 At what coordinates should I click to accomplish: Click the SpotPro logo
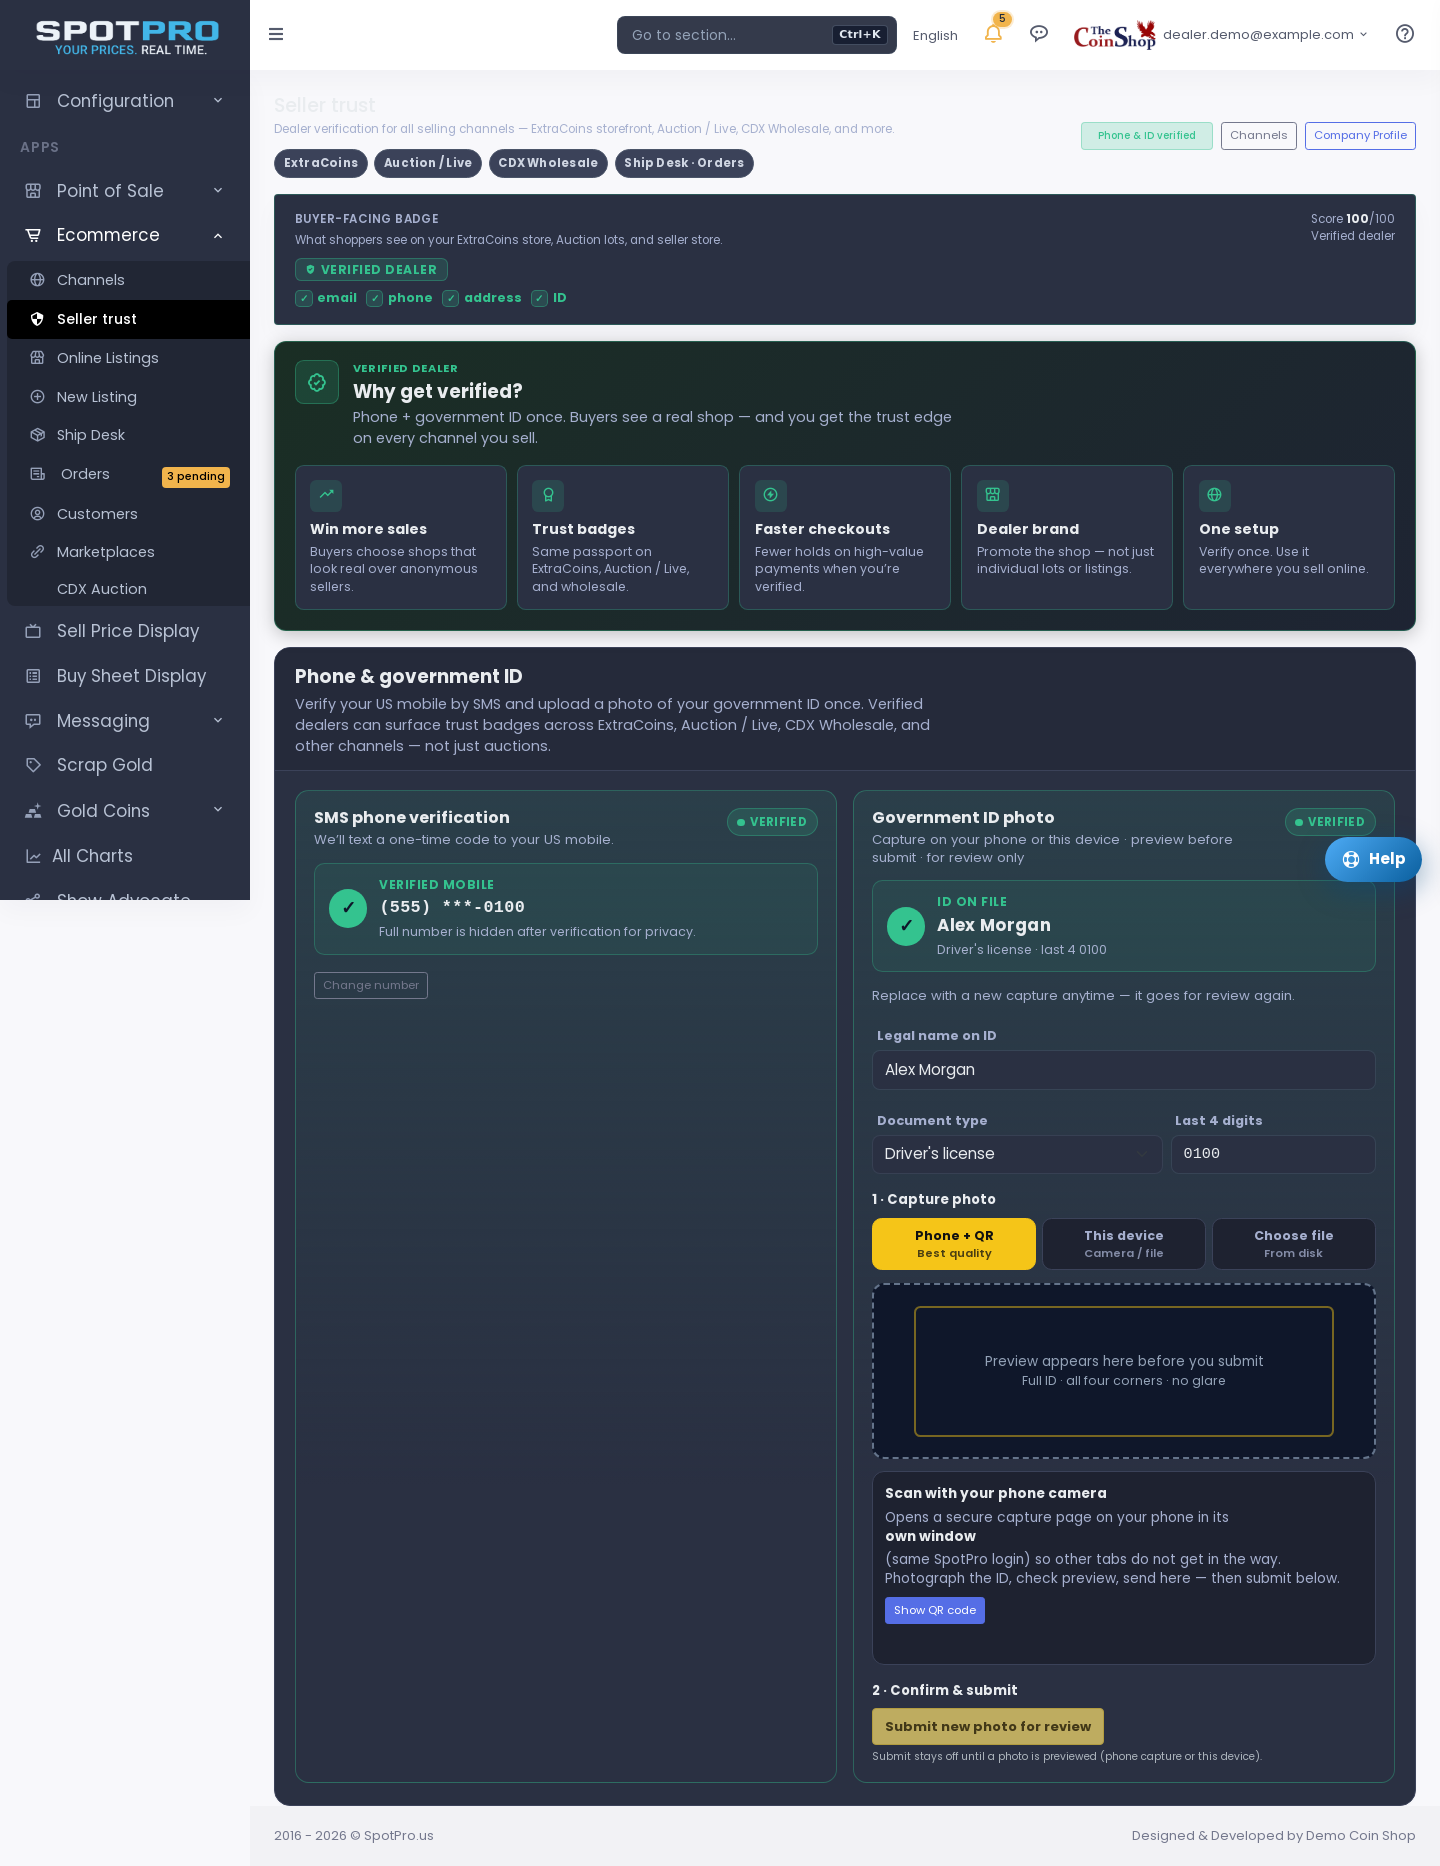[127, 38]
